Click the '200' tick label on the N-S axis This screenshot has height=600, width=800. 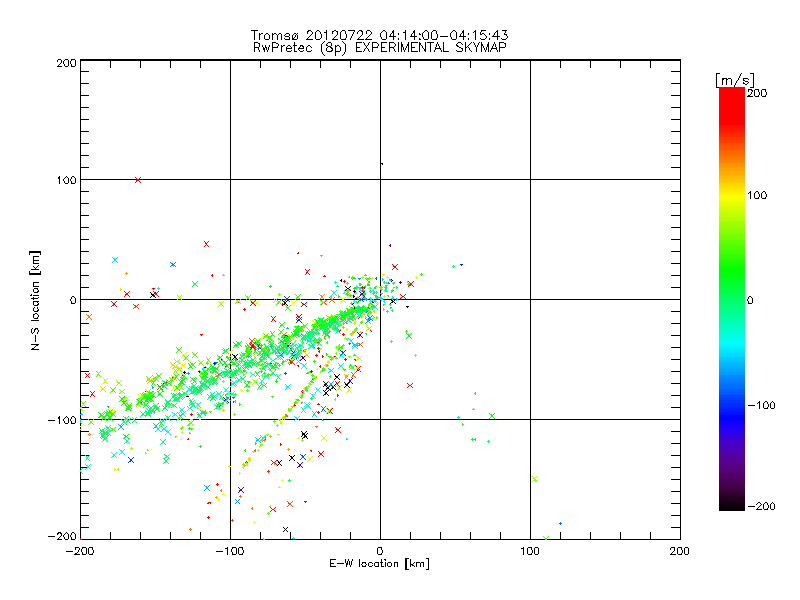pyautogui.click(x=66, y=63)
